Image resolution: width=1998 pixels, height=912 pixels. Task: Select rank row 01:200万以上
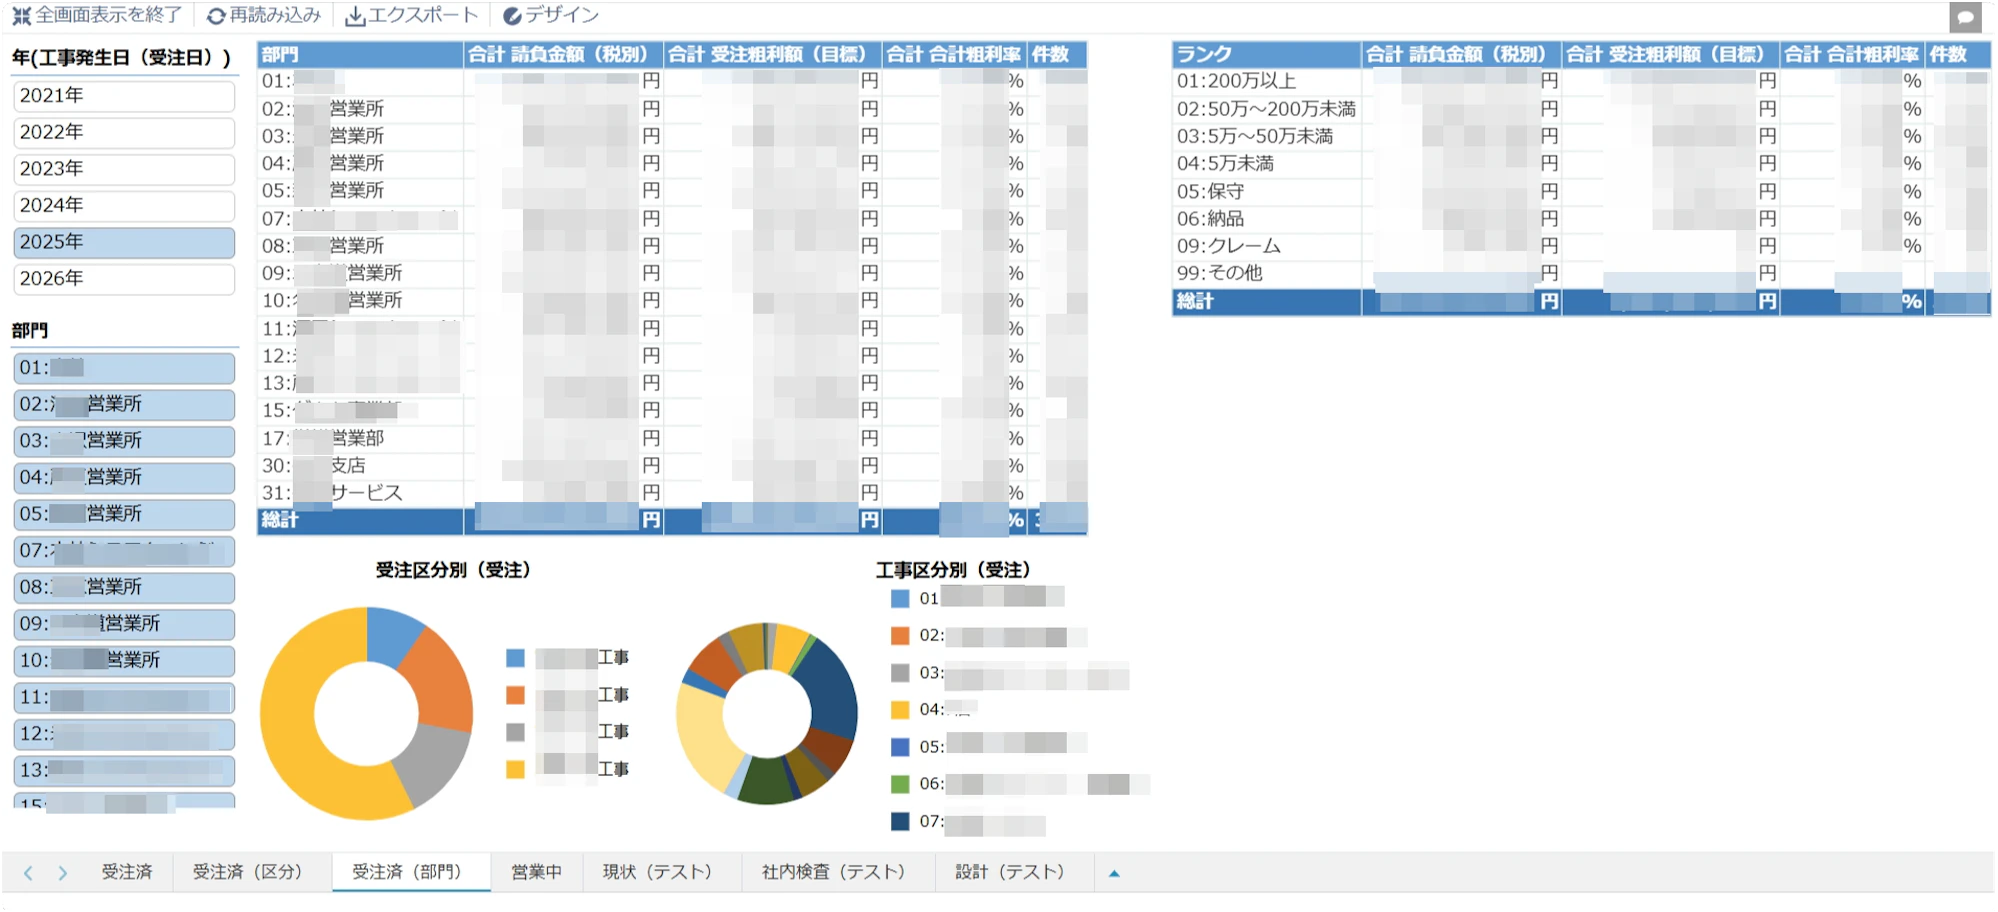1581,82
